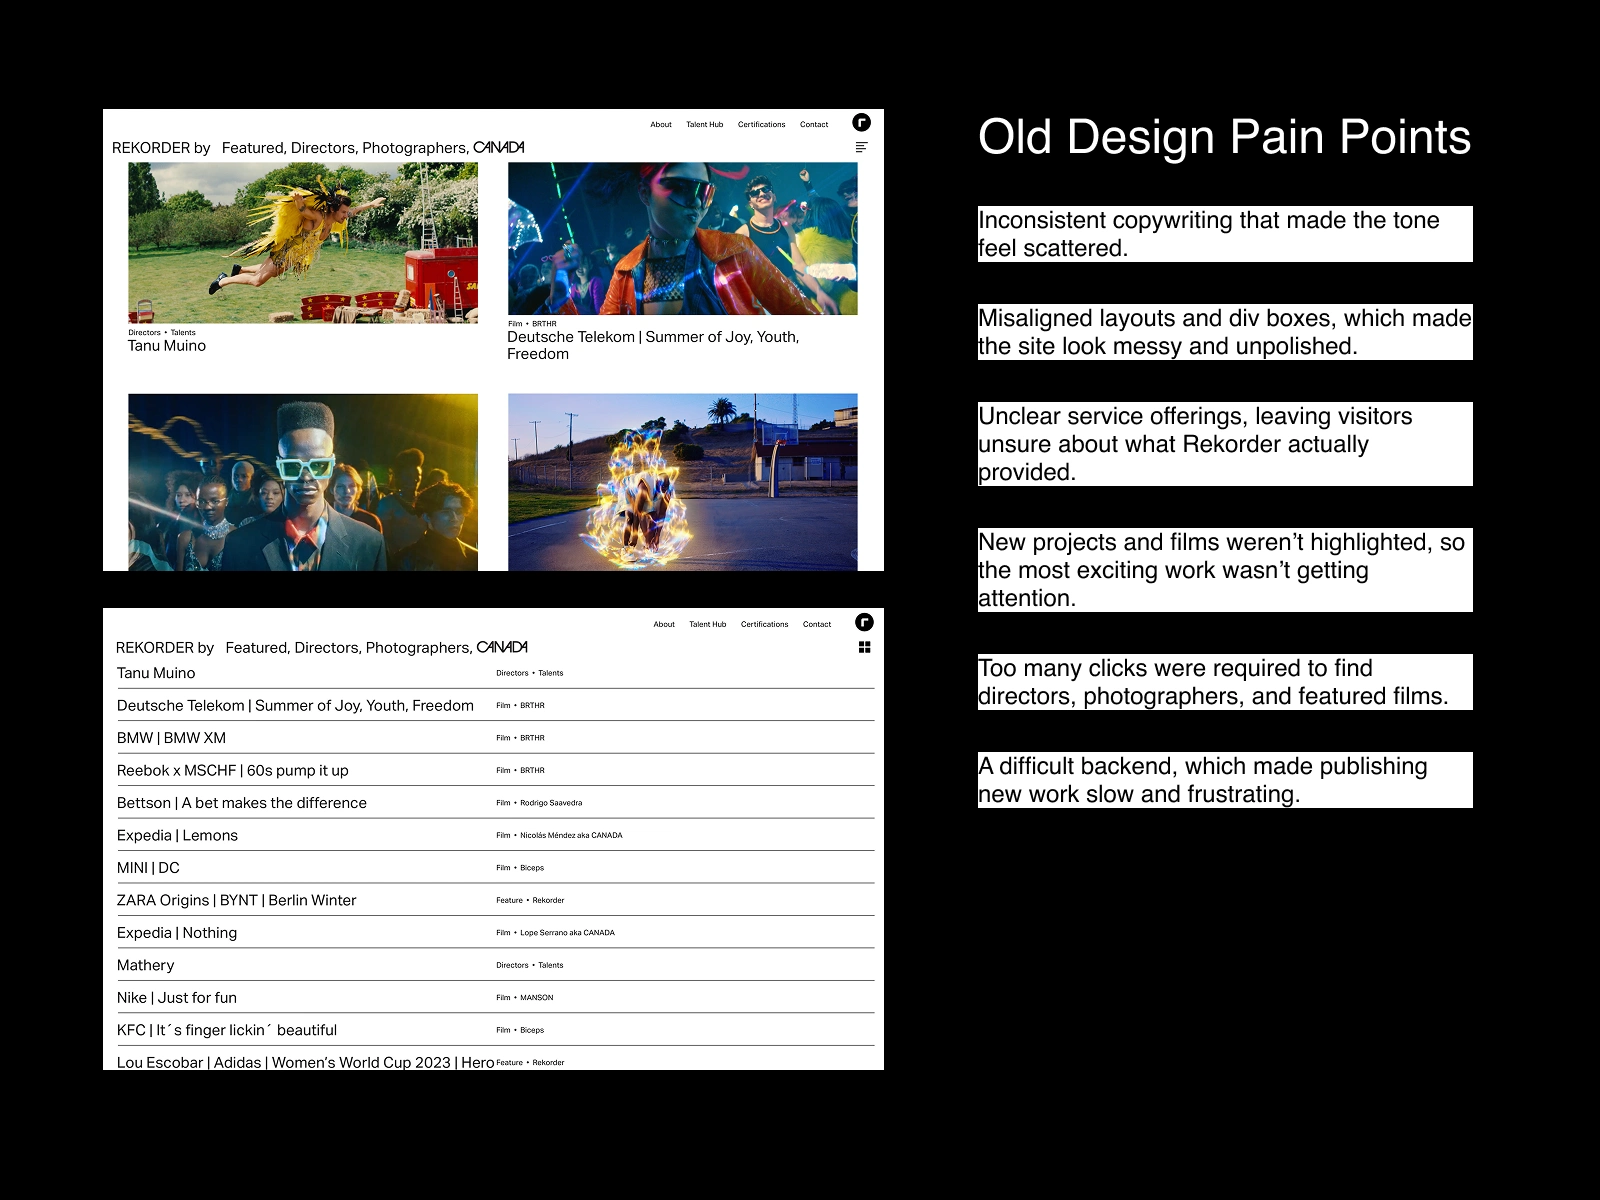Open Certifications in the list-view screenshot nav

(x=765, y=624)
